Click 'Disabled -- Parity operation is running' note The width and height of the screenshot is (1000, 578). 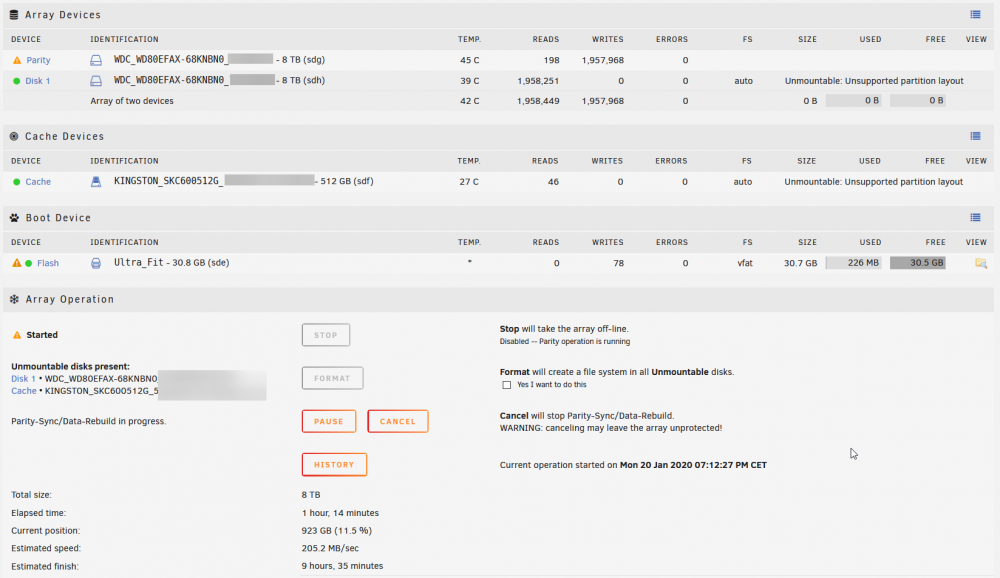coord(565,341)
